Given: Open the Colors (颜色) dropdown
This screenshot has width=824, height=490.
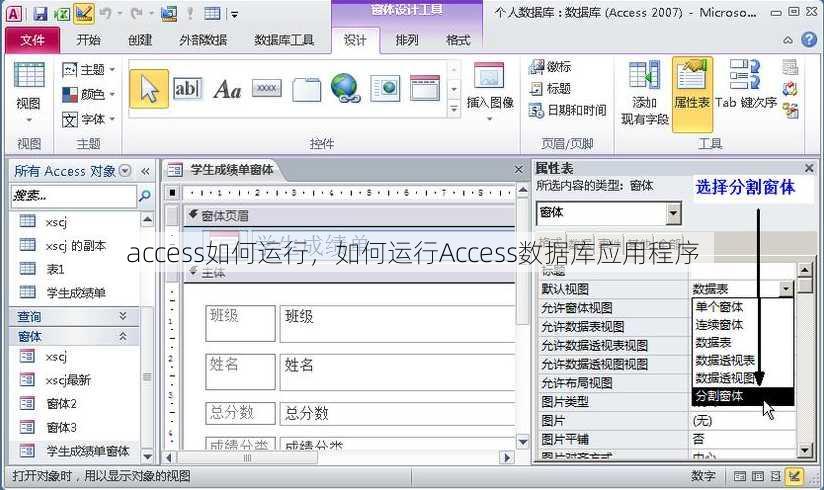Looking at the screenshot, I should click(88, 95).
